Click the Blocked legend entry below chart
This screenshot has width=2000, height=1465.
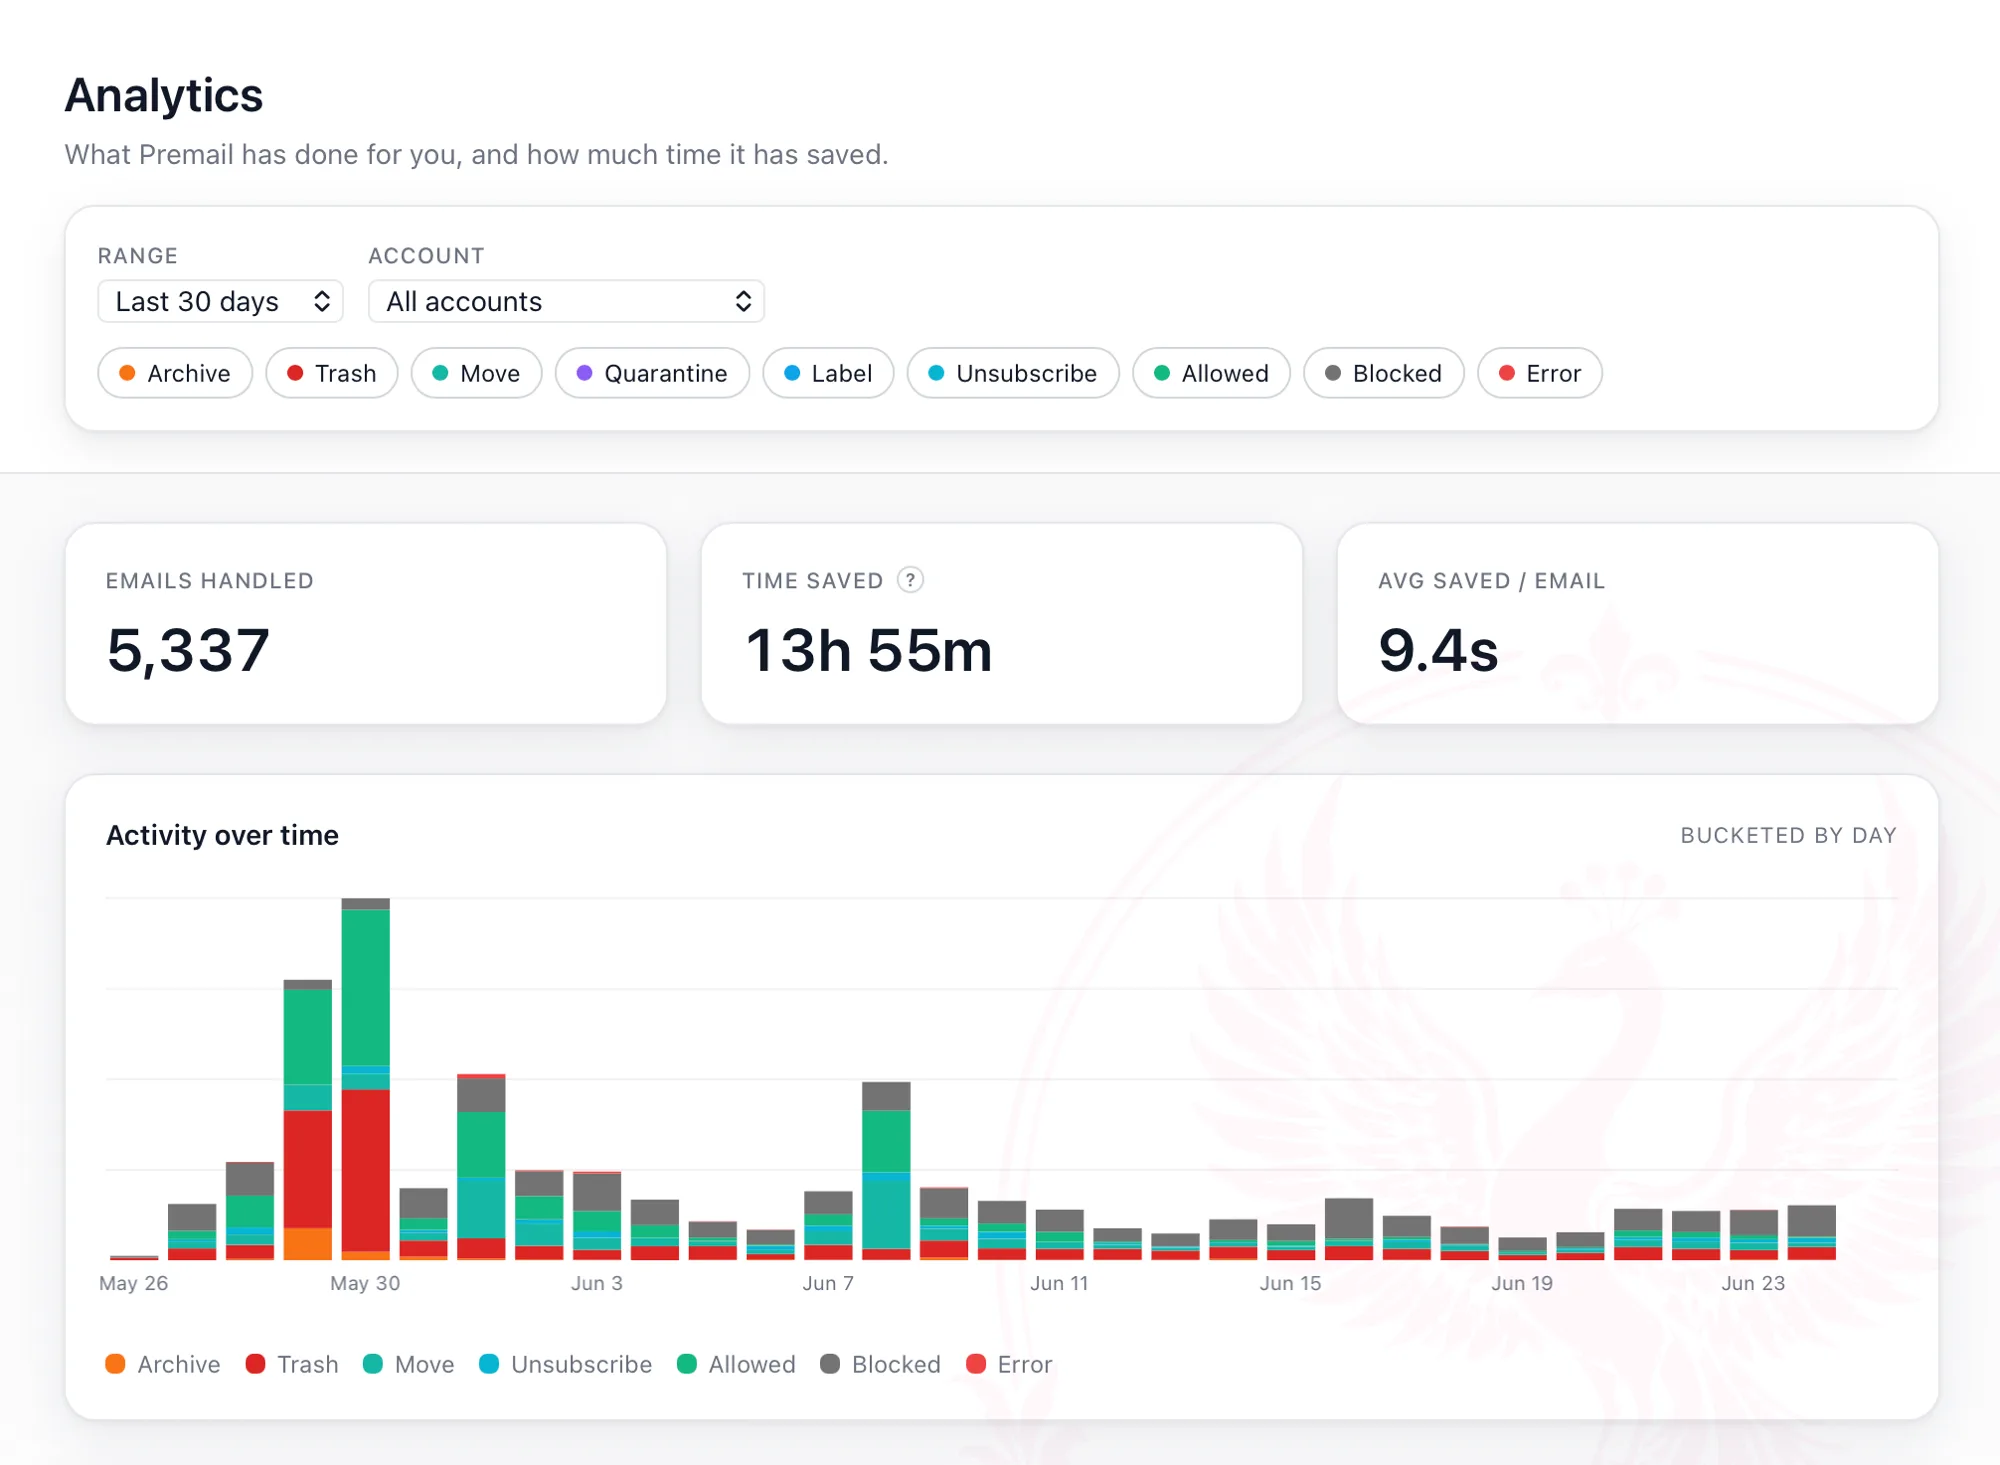[881, 1364]
